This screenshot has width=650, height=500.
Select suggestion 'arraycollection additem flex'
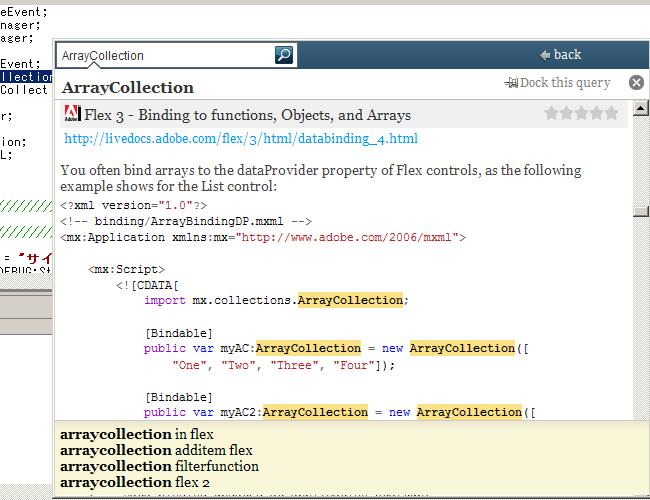(x=156, y=450)
